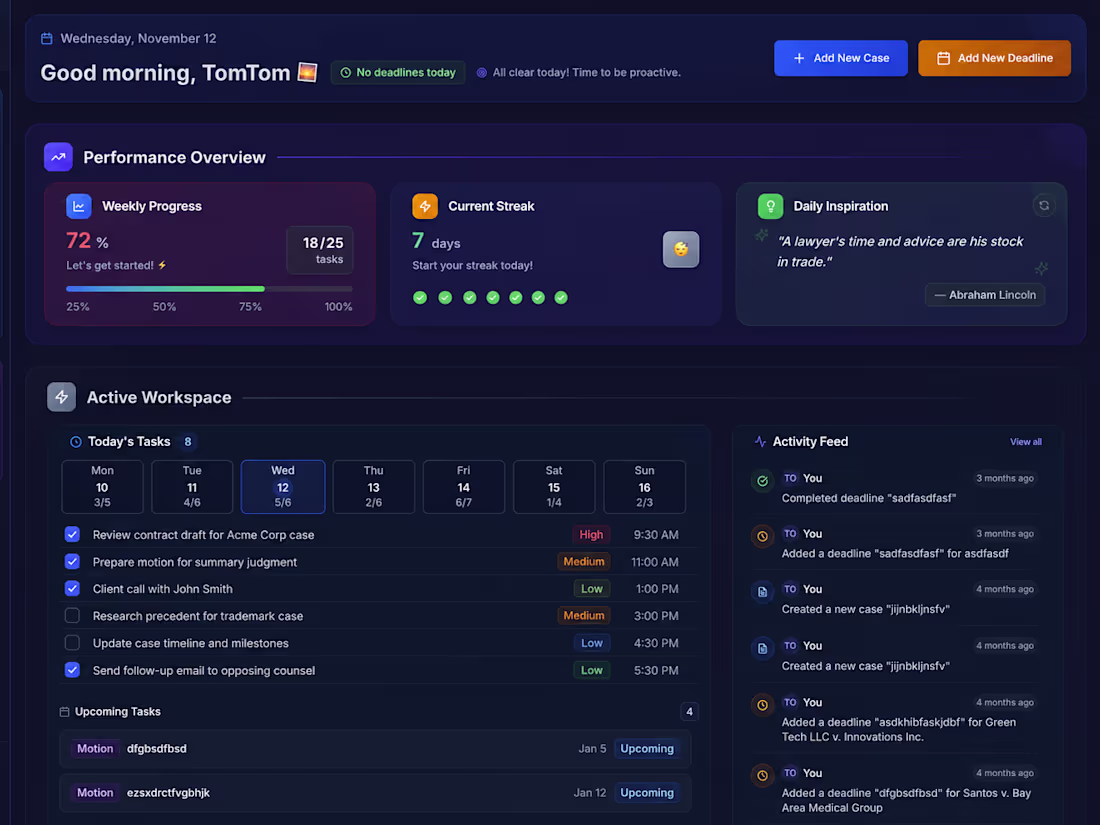Click clock icon for "asdkhibfaskjdbf" deadline entry
Image resolution: width=1100 pixels, height=825 pixels.
[763, 705]
